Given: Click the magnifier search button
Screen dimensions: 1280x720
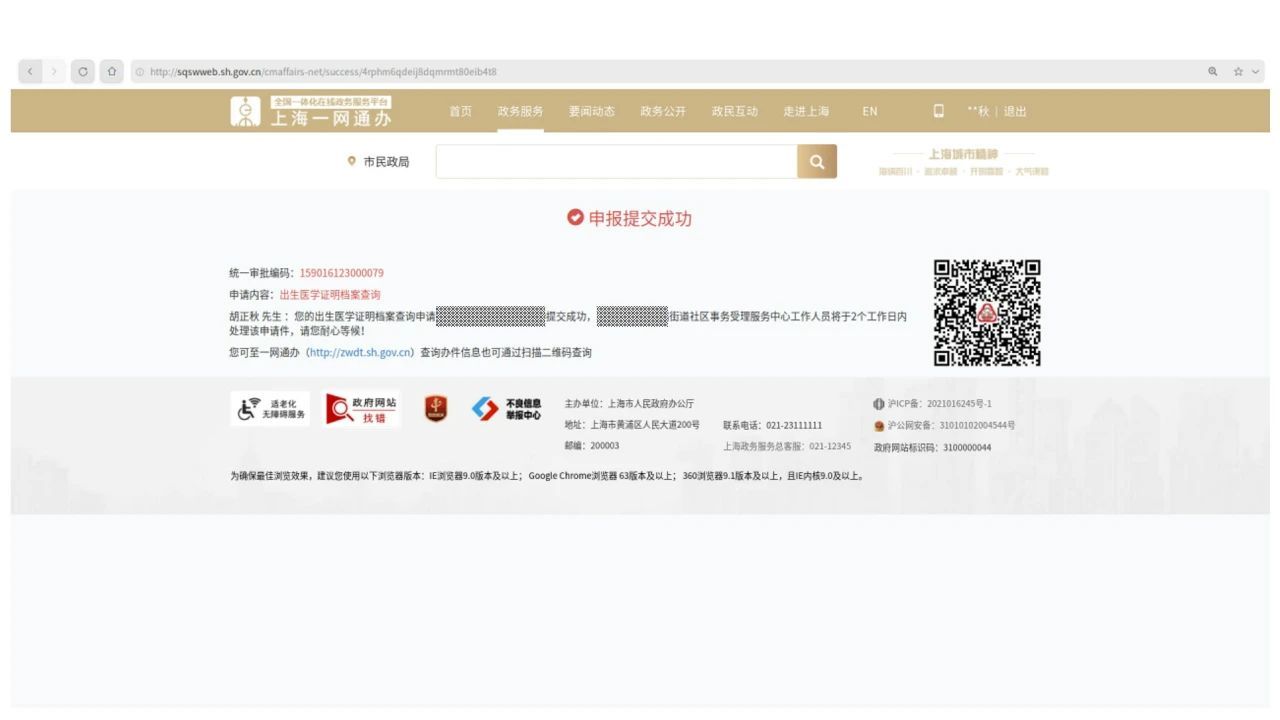Looking at the screenshot, I should (x=816, y=162).
